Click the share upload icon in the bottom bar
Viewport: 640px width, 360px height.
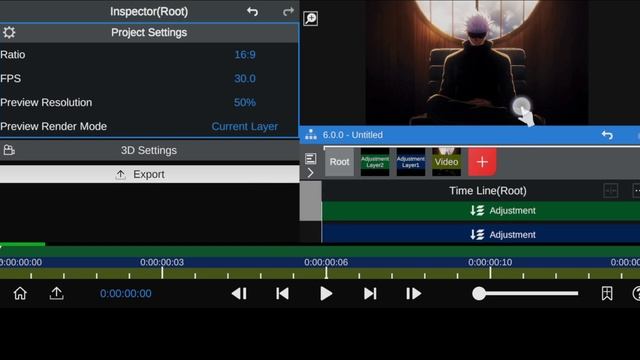pyautogui.click(x=56, y=293)
